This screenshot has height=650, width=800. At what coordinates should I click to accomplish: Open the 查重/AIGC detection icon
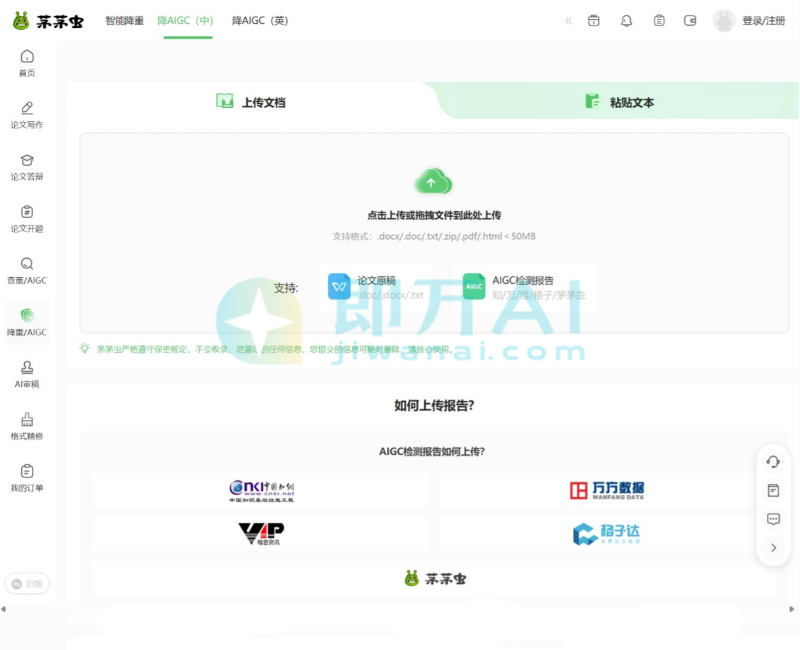coord(27,272)
